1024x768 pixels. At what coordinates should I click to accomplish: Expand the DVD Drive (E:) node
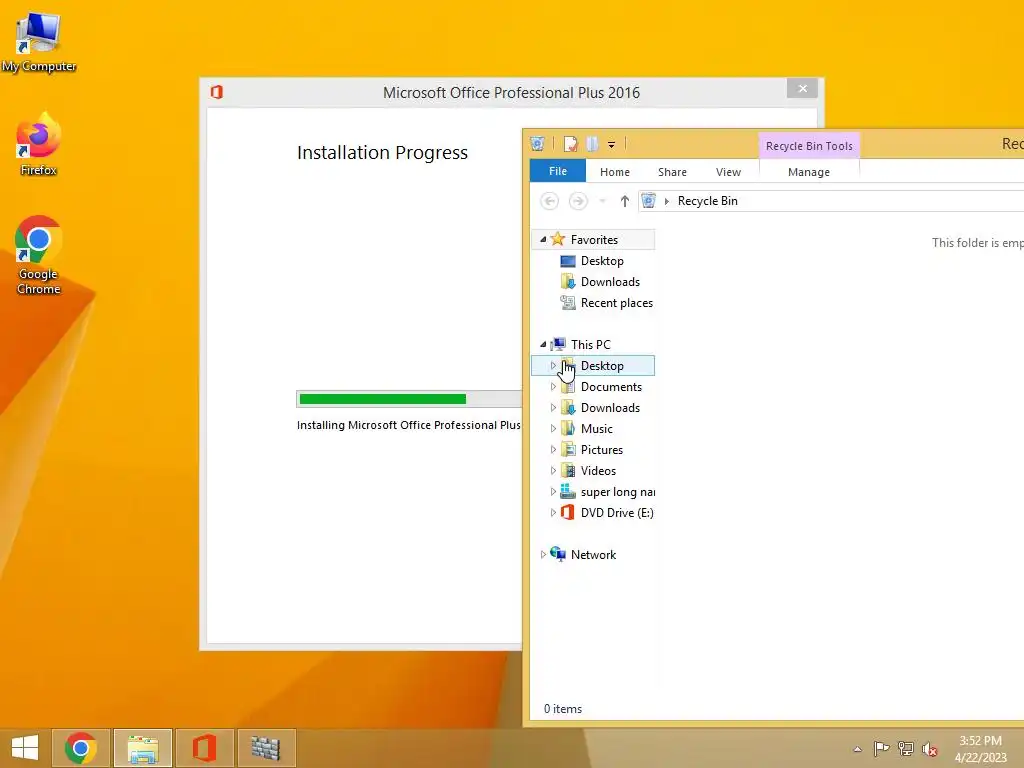tap(553, 513)
